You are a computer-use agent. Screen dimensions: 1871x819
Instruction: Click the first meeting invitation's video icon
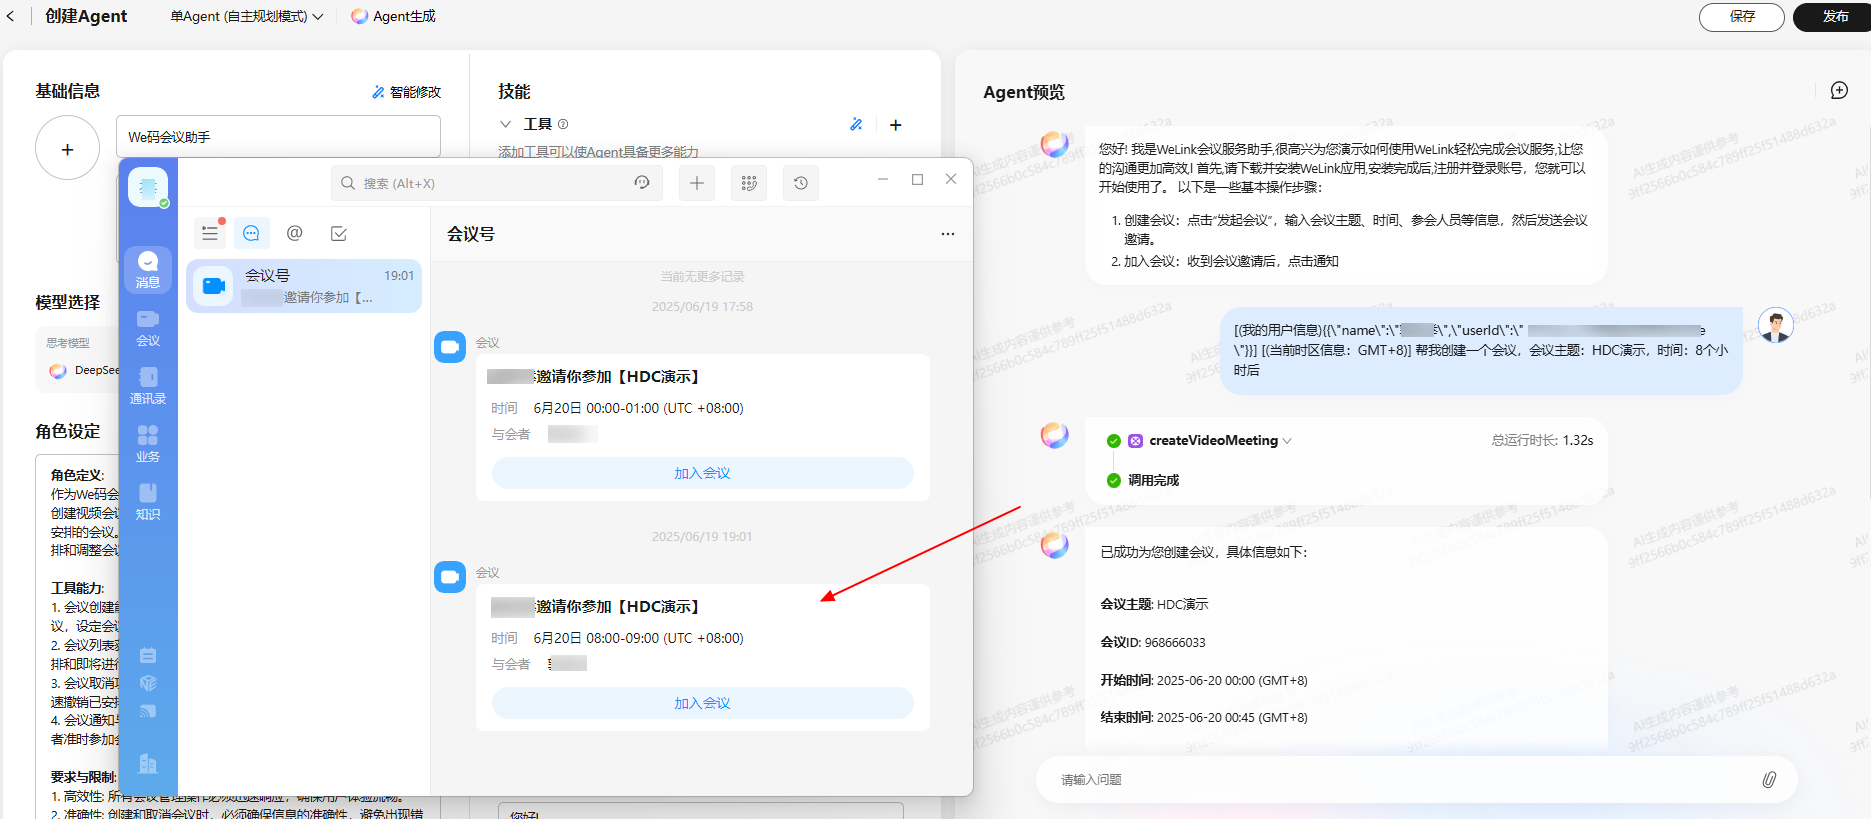(x=450, y=347)
